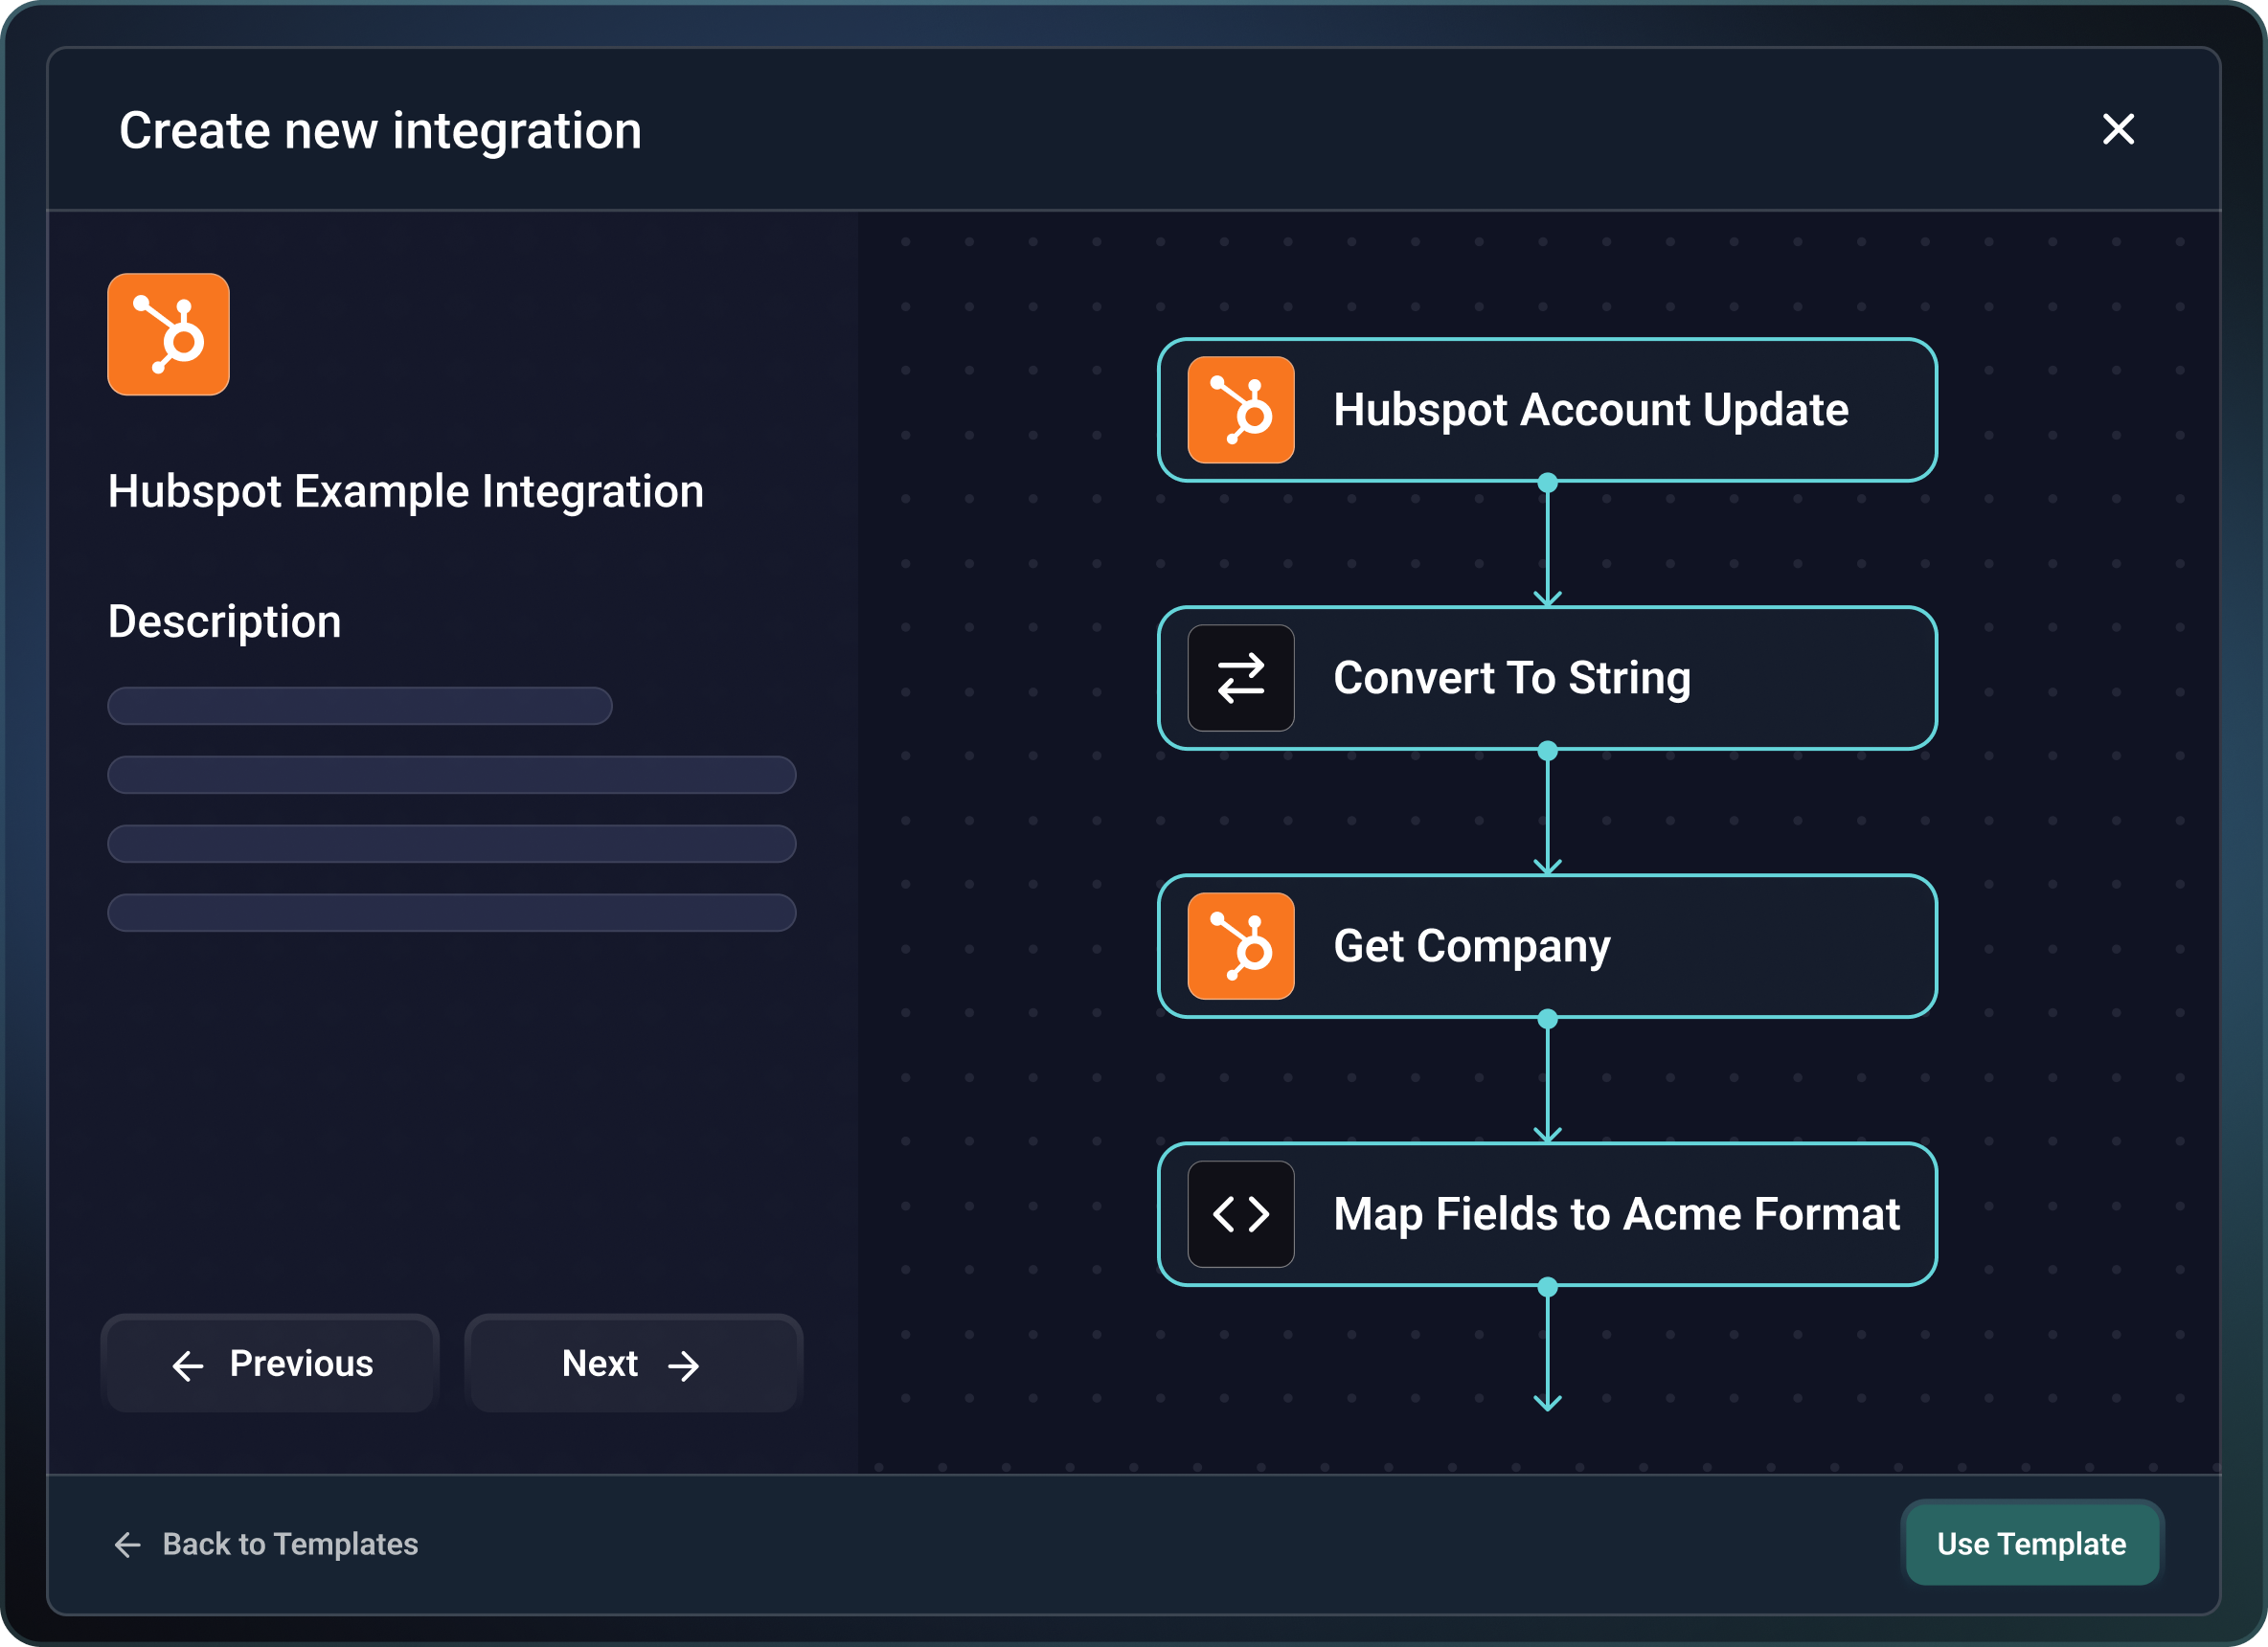Click the down arrow below Map Fields node

[x=1547, y=1400]
